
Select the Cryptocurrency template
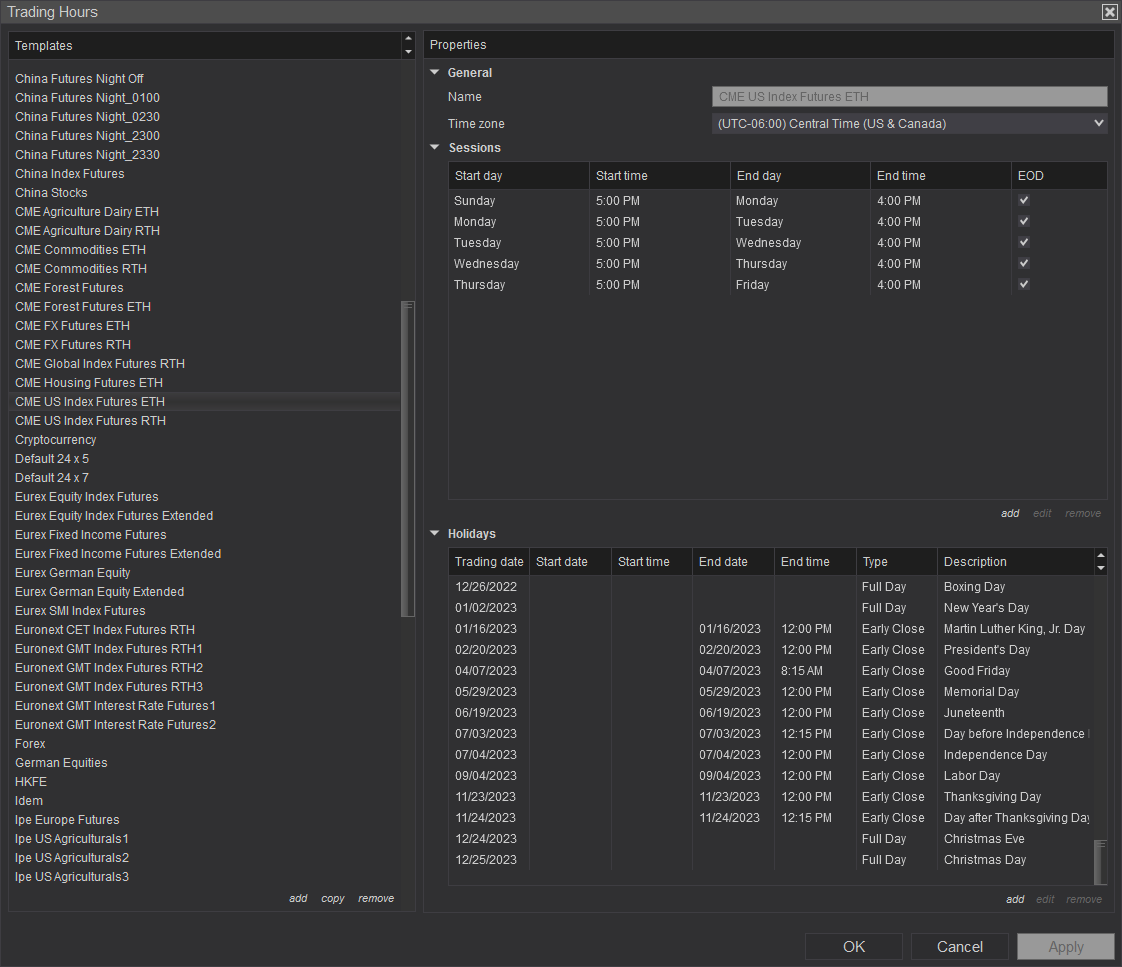[x=55, y=439]
